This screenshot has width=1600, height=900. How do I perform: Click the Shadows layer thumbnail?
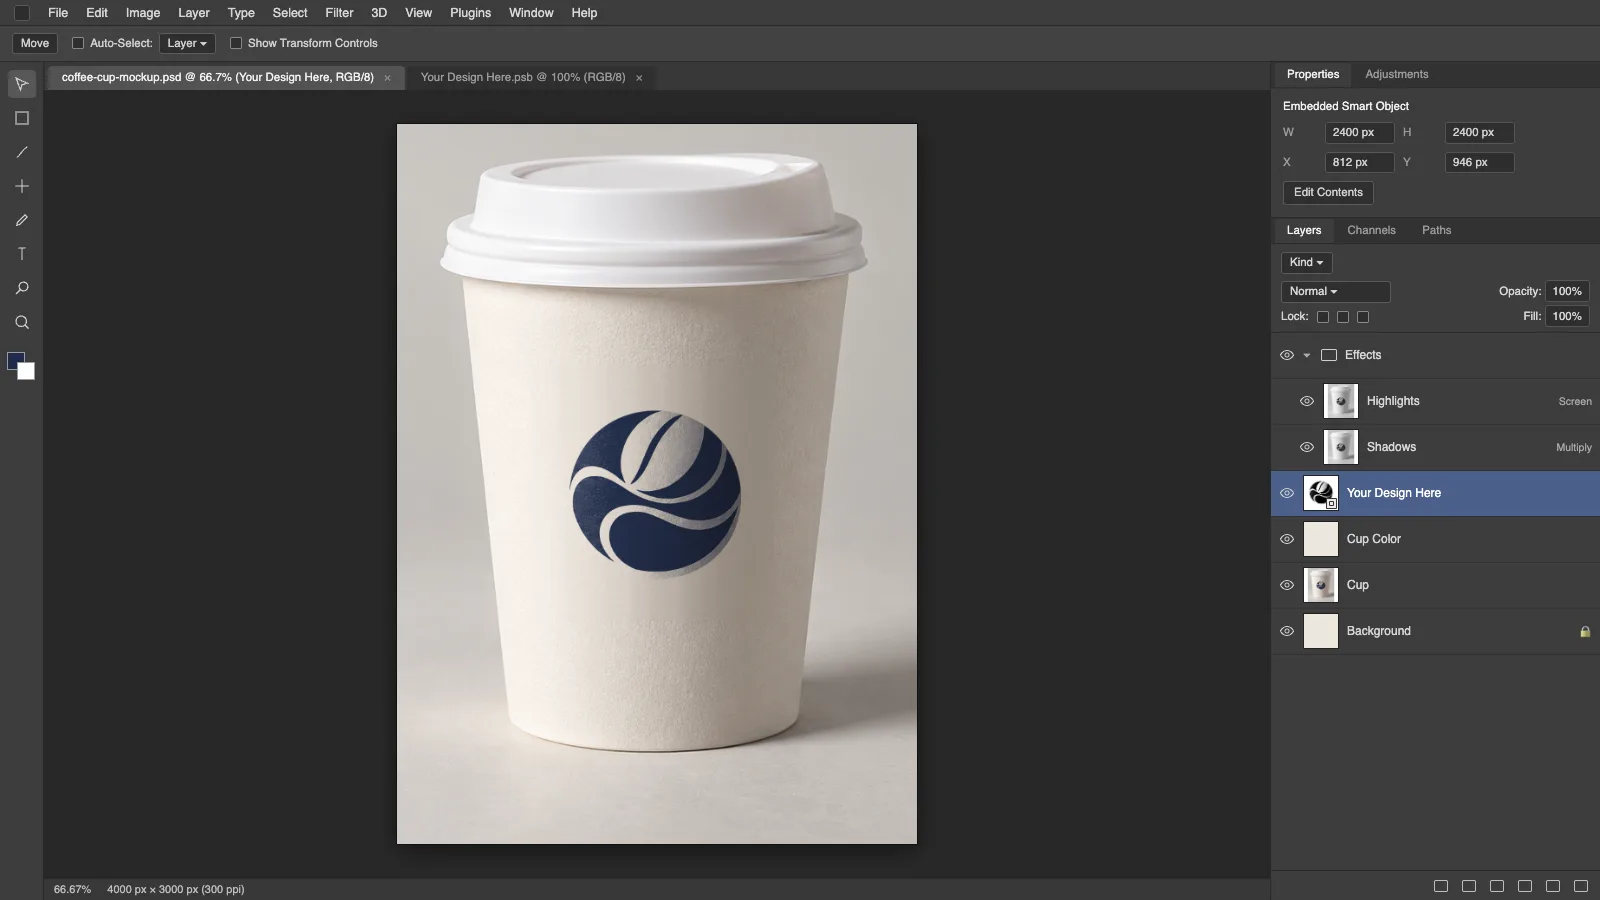[1341, 447]
